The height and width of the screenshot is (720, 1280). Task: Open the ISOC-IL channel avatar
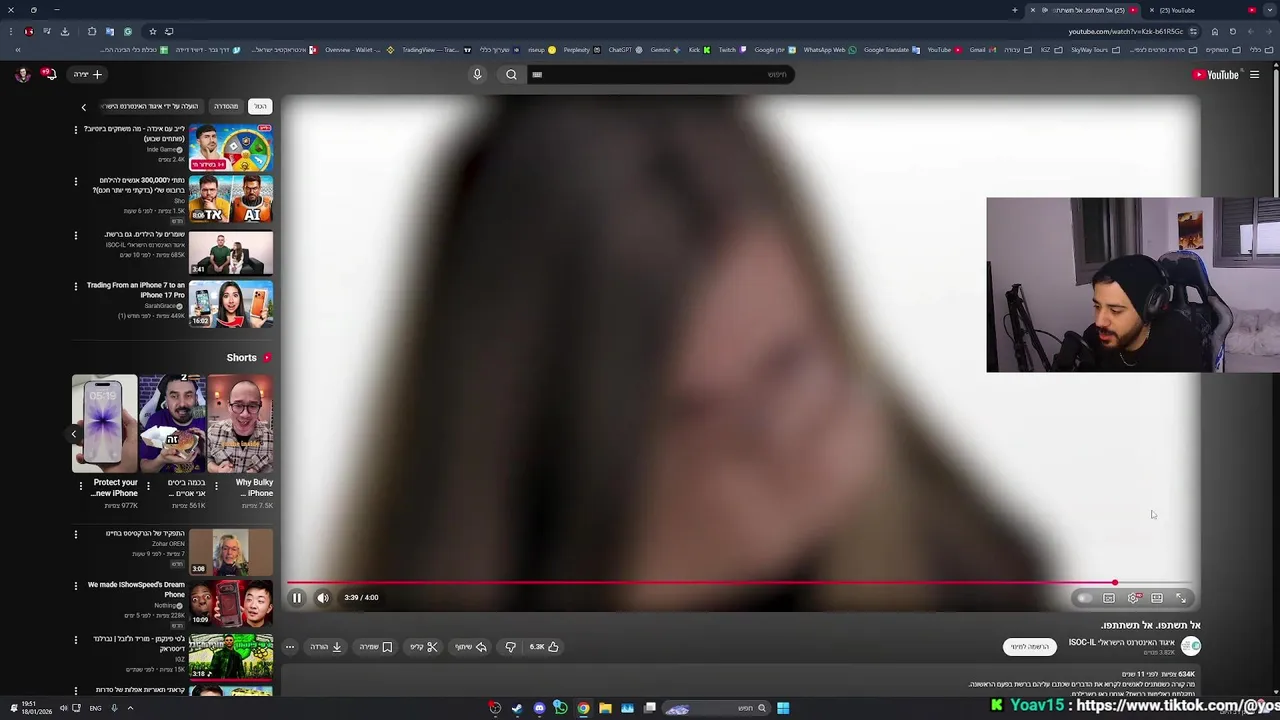(x=1190, y=646)
